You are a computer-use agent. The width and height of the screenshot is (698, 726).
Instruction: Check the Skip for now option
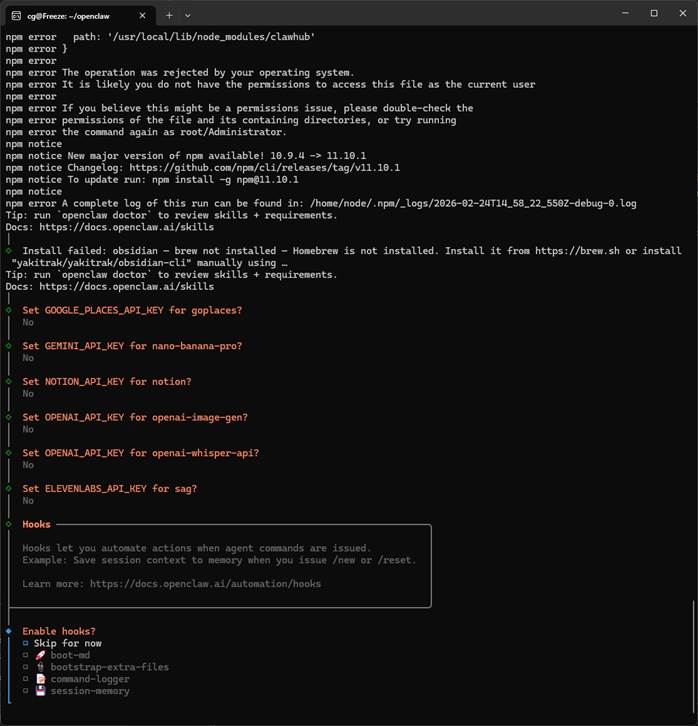(26, 643)
